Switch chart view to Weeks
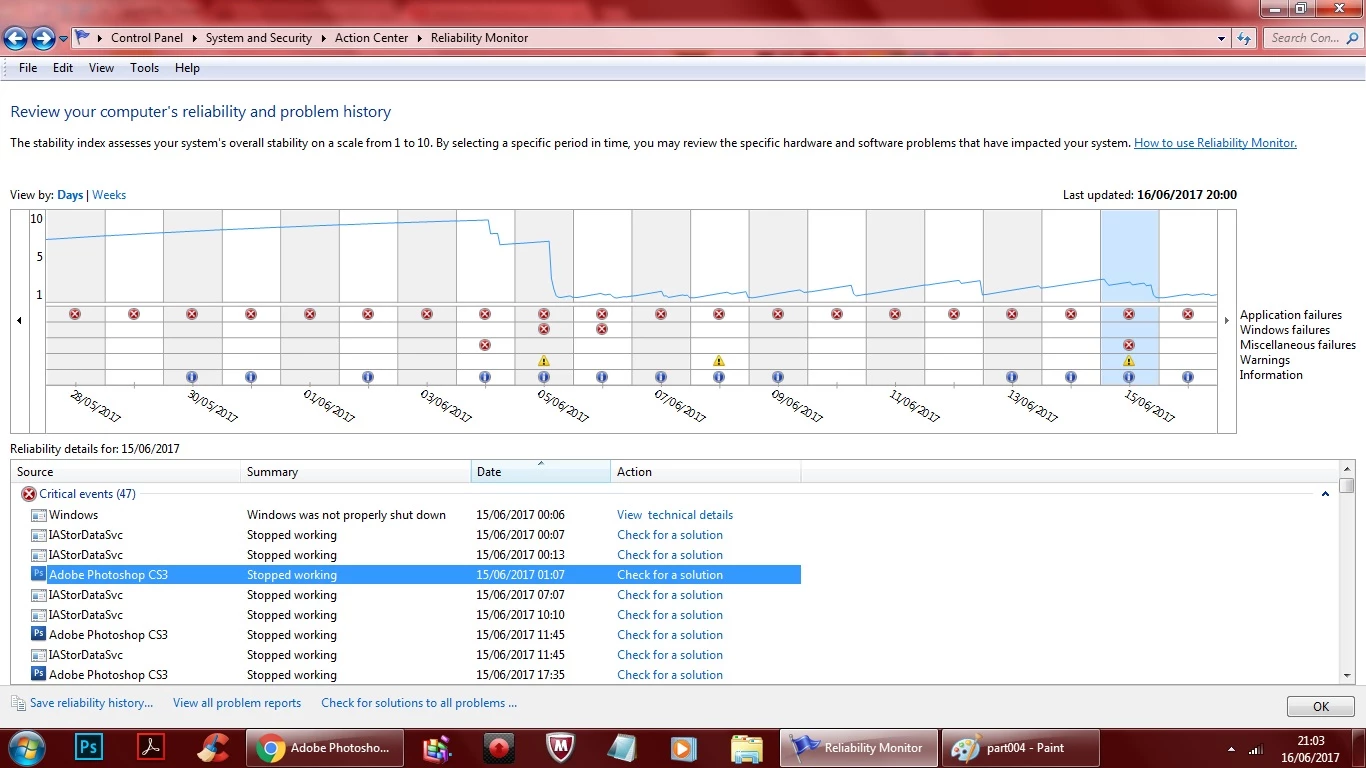This screenshot has height=768, width=1366. point(109,195)
